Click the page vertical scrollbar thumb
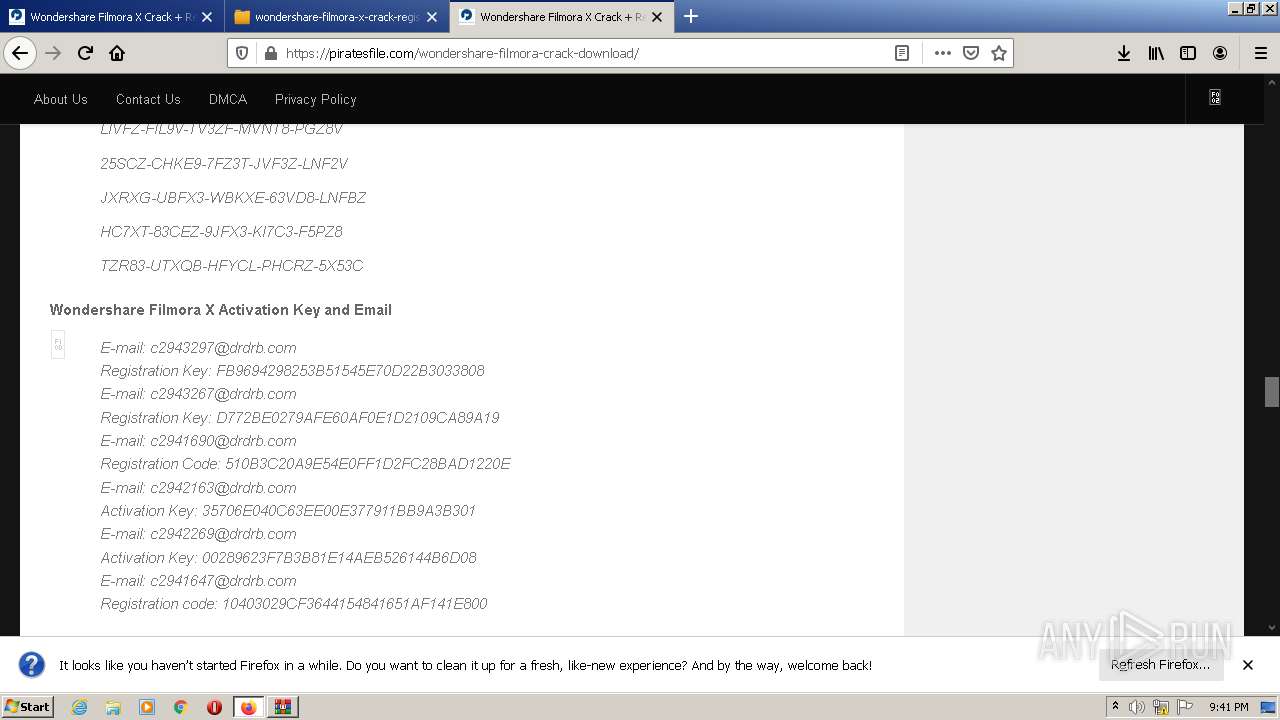Screen dimensions: 1280x720 click(x=1272, y=391)
